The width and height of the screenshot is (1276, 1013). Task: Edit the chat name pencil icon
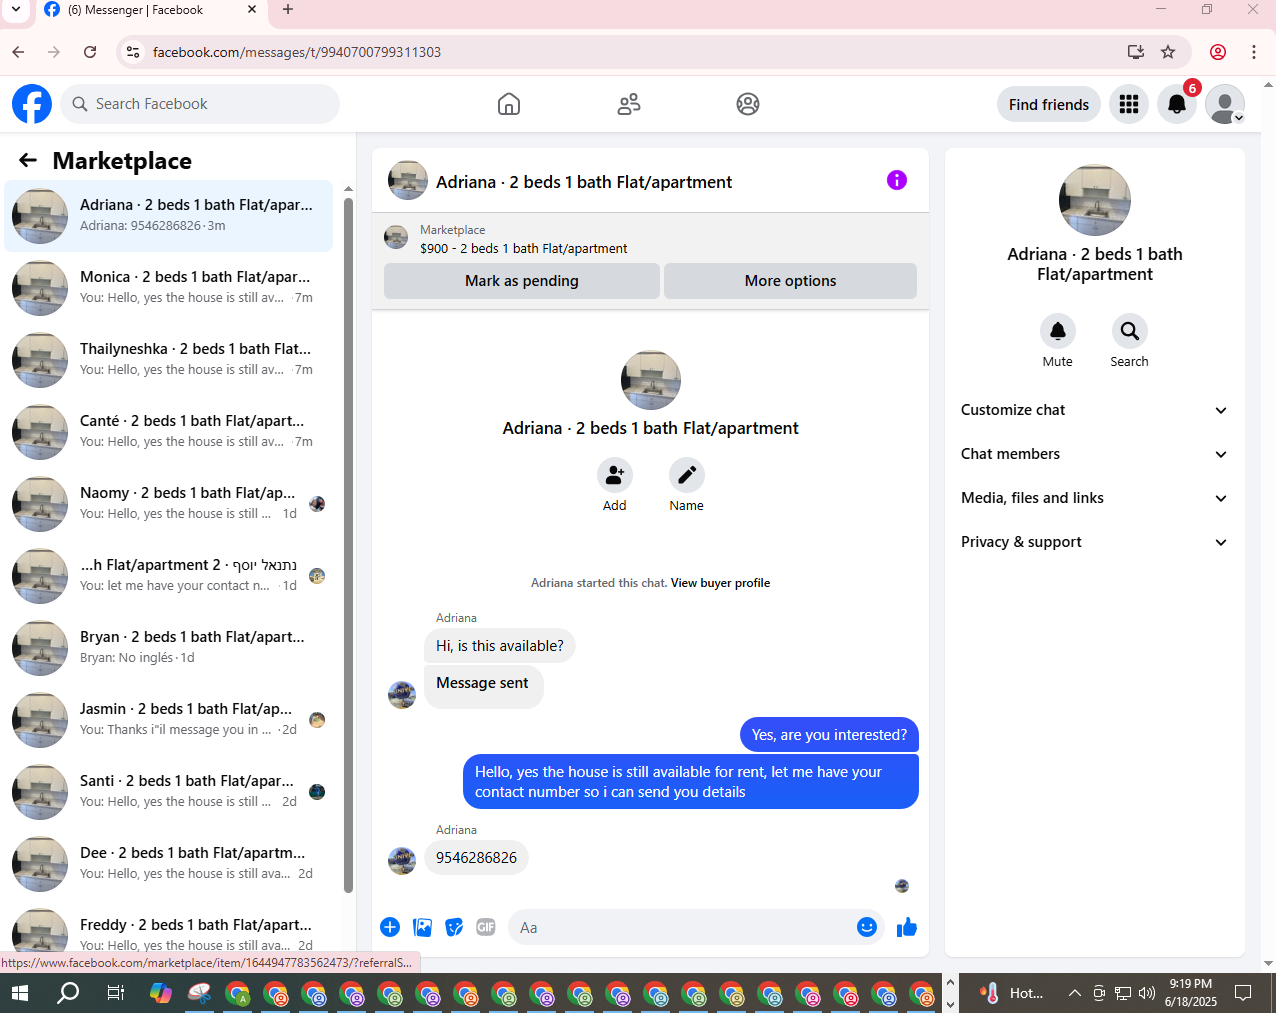point(687,475)
